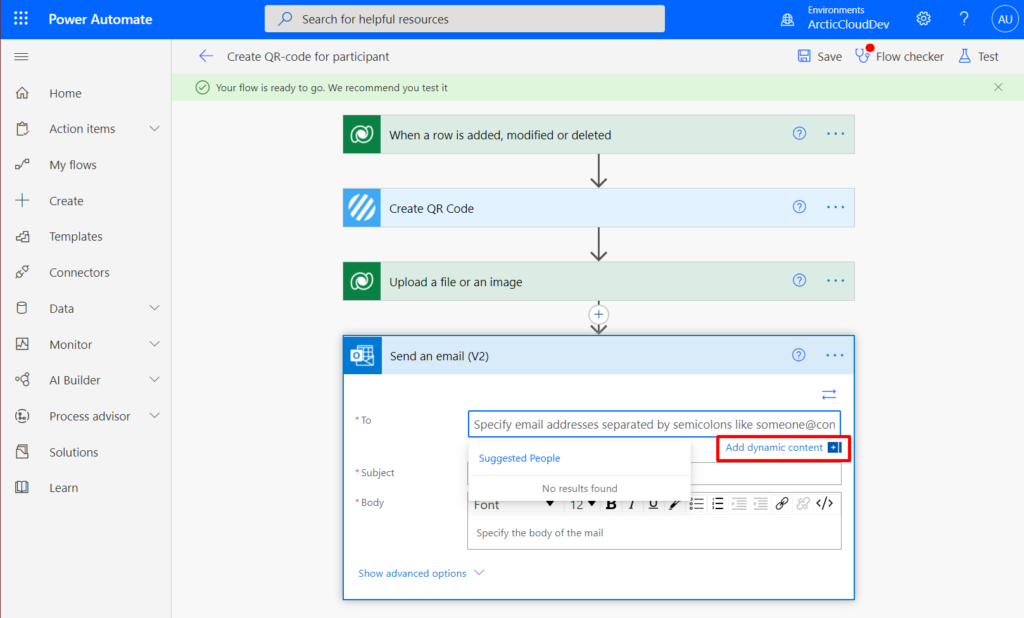1024x618 pixels.
Task: Toggle italic formatting
Action: [632, 504]
